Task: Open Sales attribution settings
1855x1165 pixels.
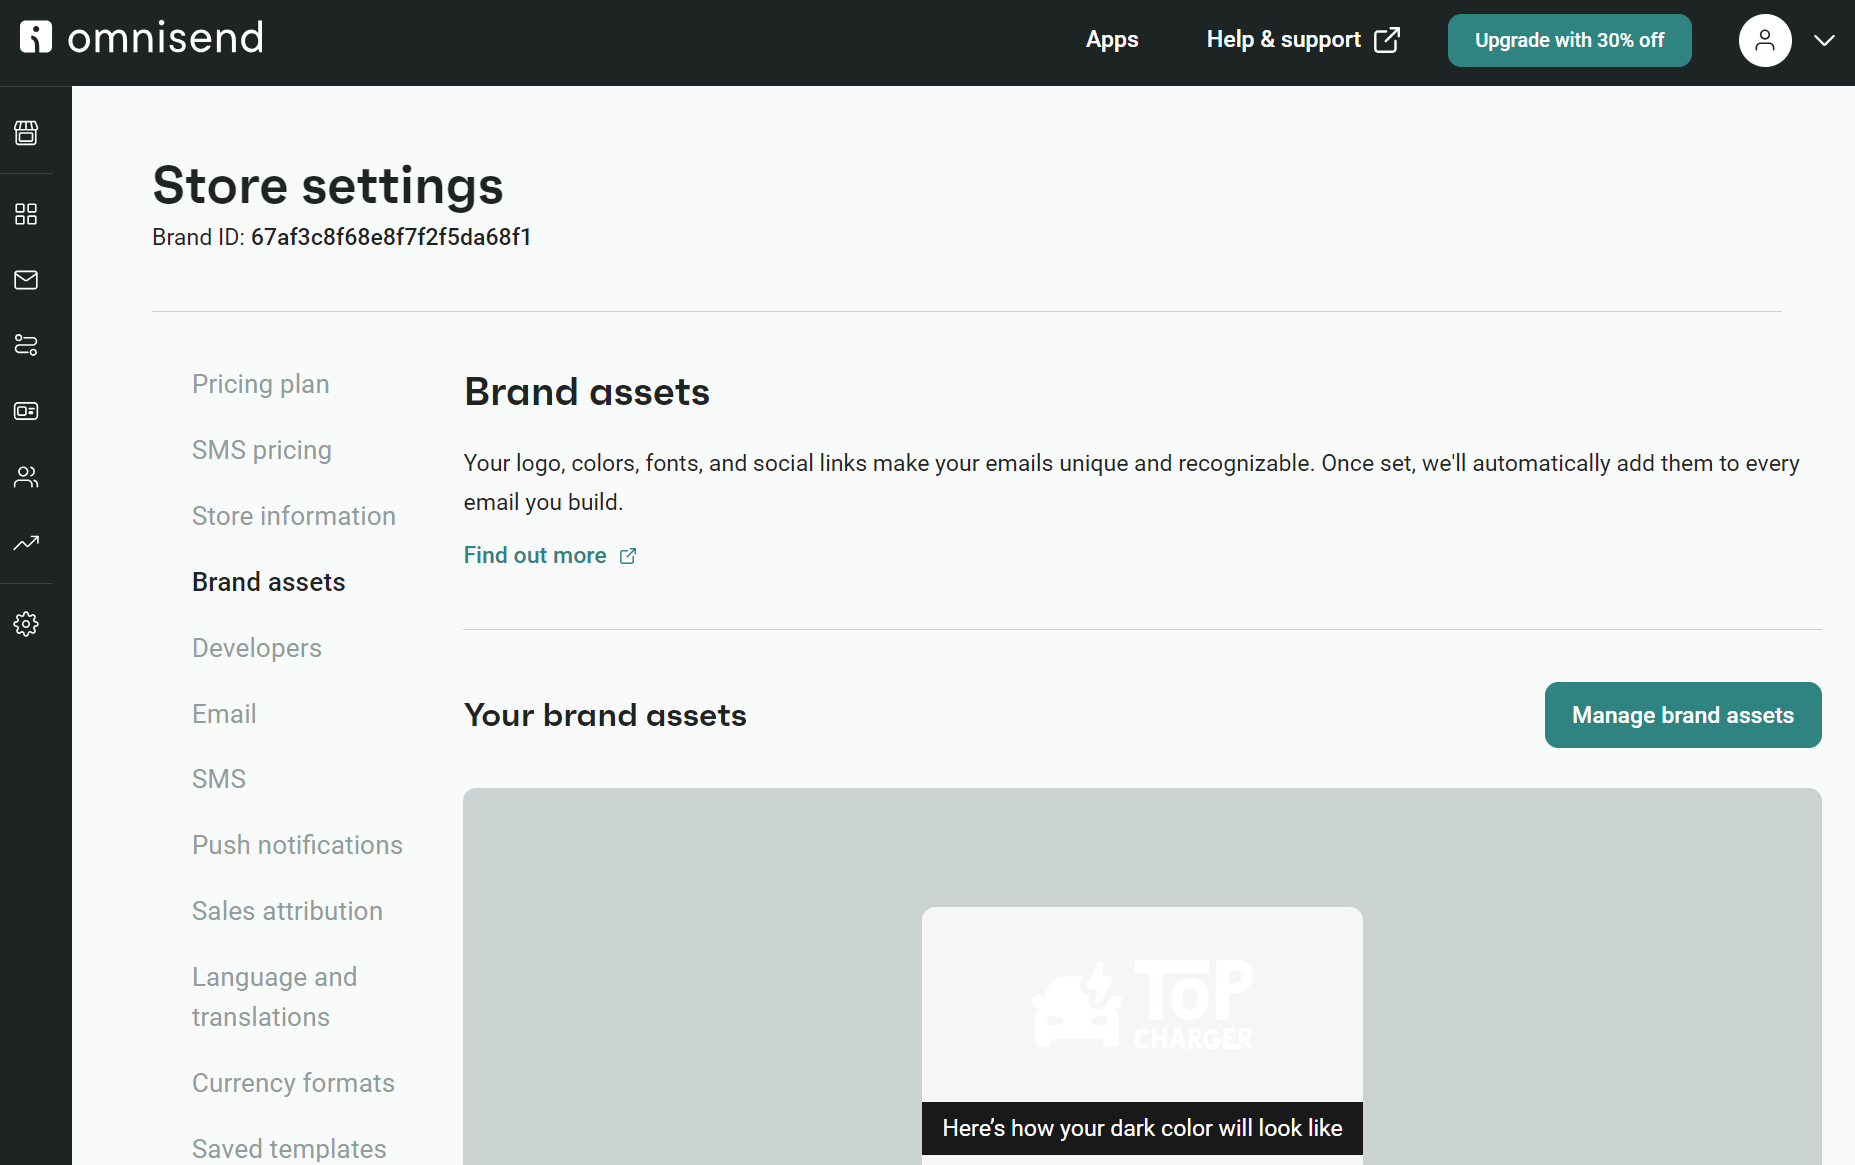Action: pyautogui.click(x=287, y=911)
